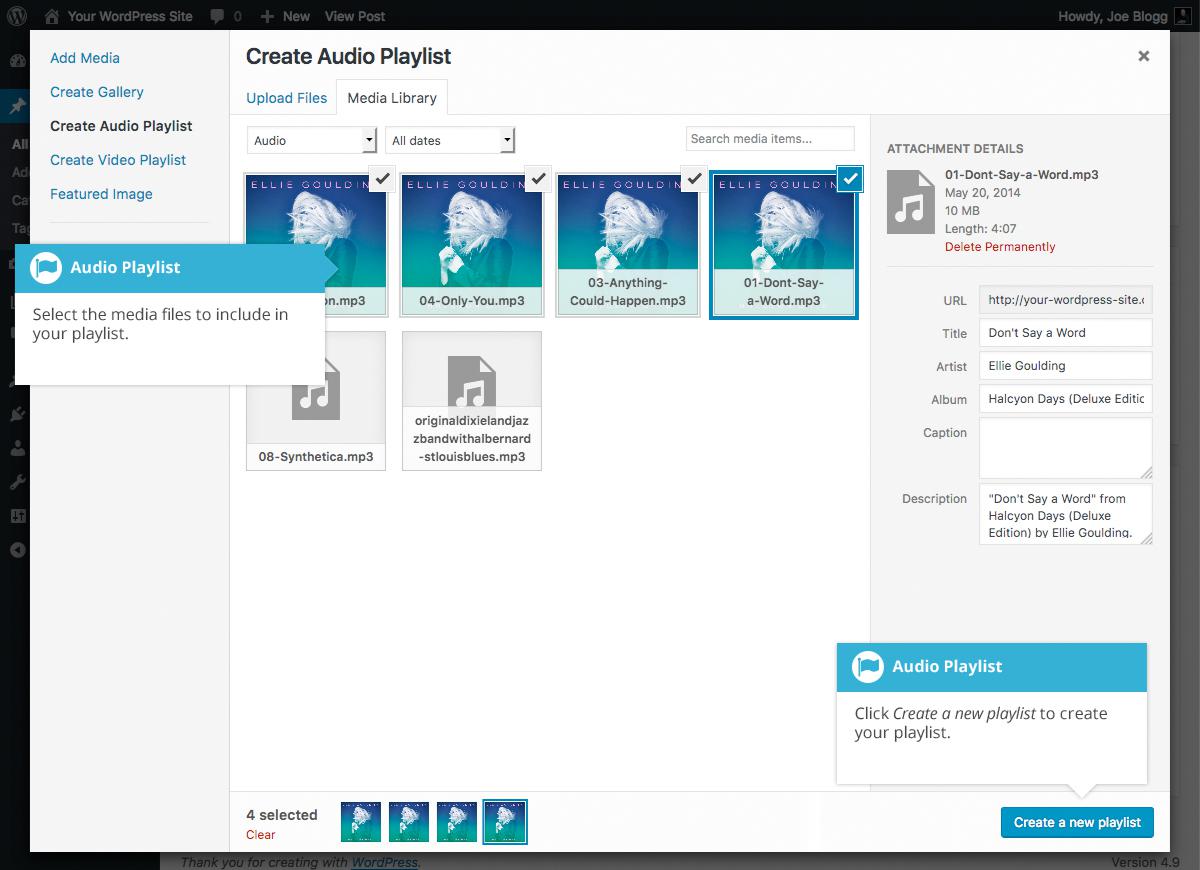Click the attachment URL field

pyautogui.click(x=1066, y=299)
